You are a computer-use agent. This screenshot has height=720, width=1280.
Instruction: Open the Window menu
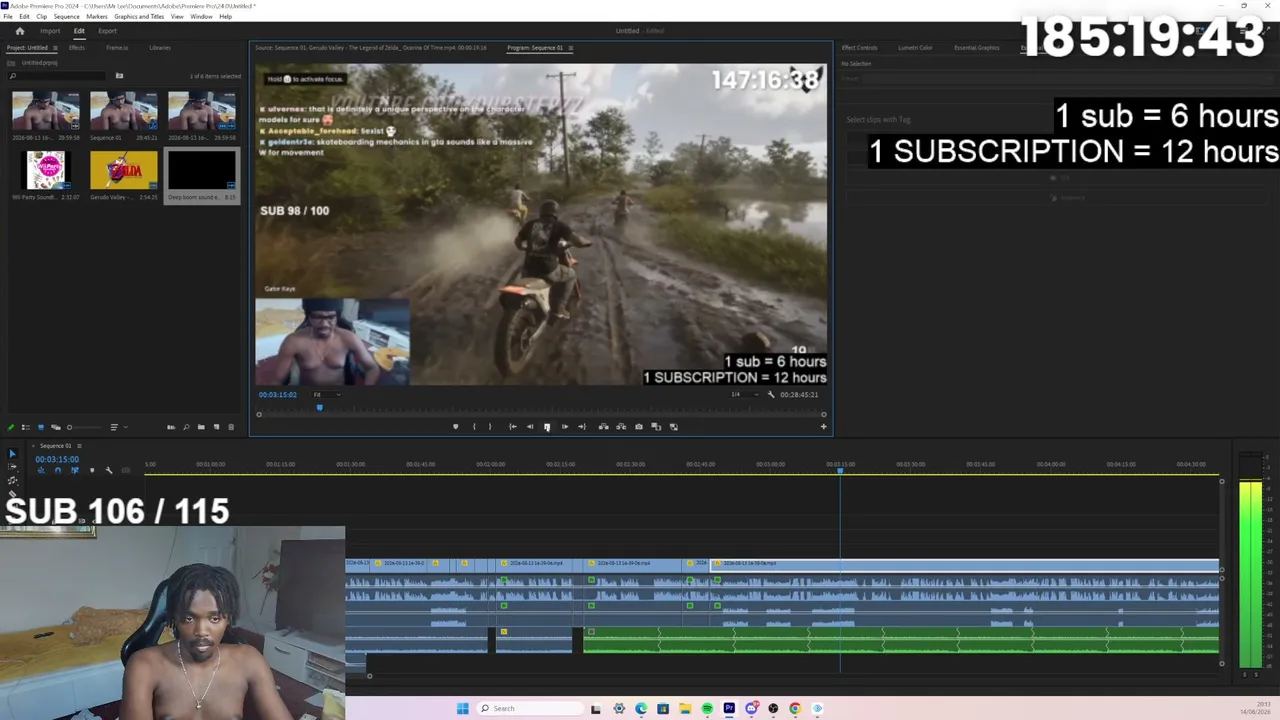coord(201,17)
